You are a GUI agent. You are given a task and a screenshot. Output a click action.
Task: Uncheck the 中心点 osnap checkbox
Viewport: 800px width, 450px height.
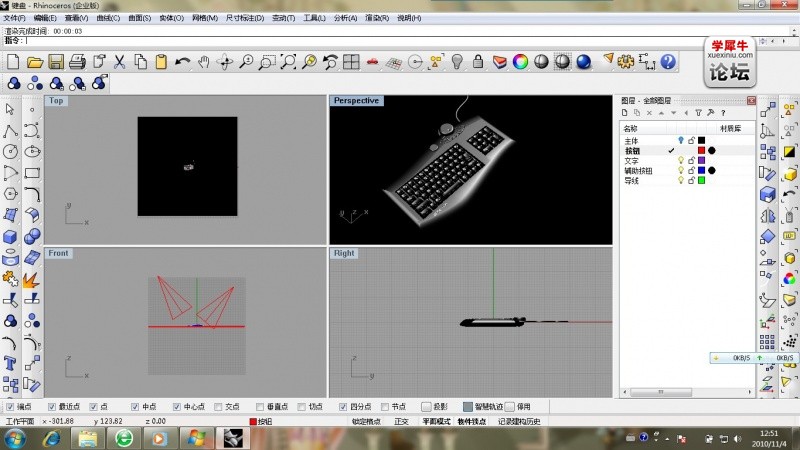[x=177, y=407]
